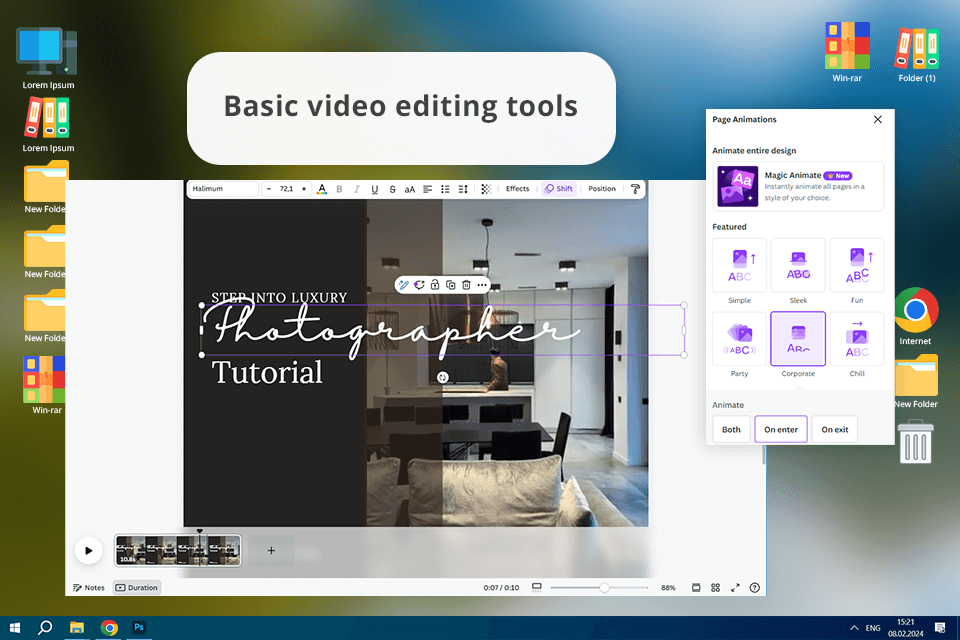Play the video timeline
Screen dimensions: 960x640
[88, 551]
